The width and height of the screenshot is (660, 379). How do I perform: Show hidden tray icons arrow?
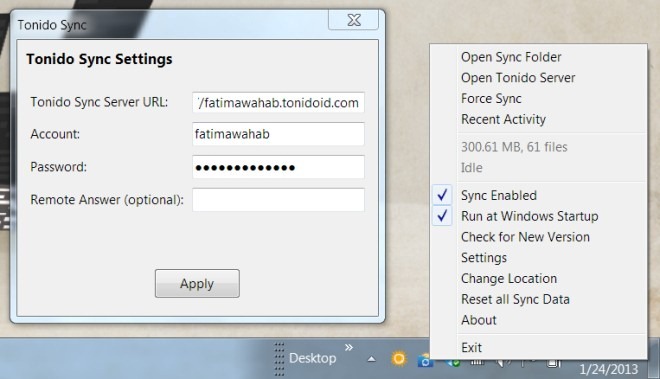click(x=371, y=359)
